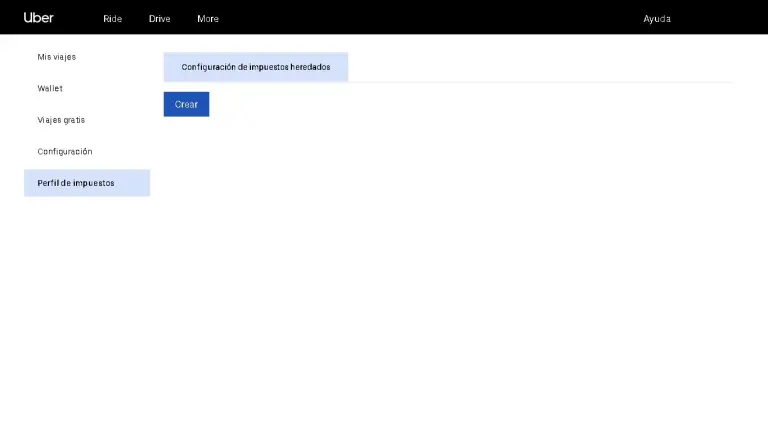Open Wallet from the sidebar
Viewport: 768px width, 432px height.
(x=50, y=89)
